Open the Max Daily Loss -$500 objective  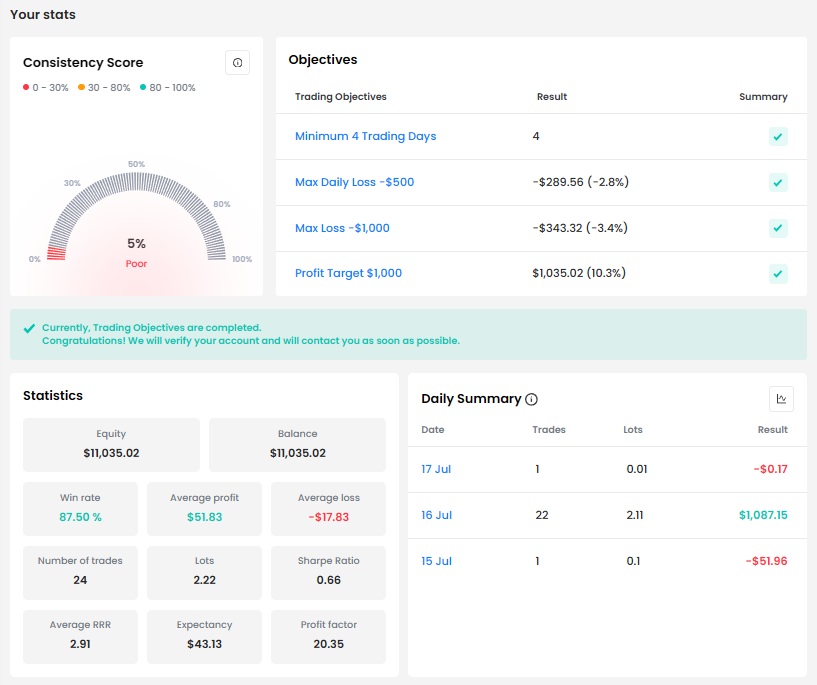[x=354, y=182]
